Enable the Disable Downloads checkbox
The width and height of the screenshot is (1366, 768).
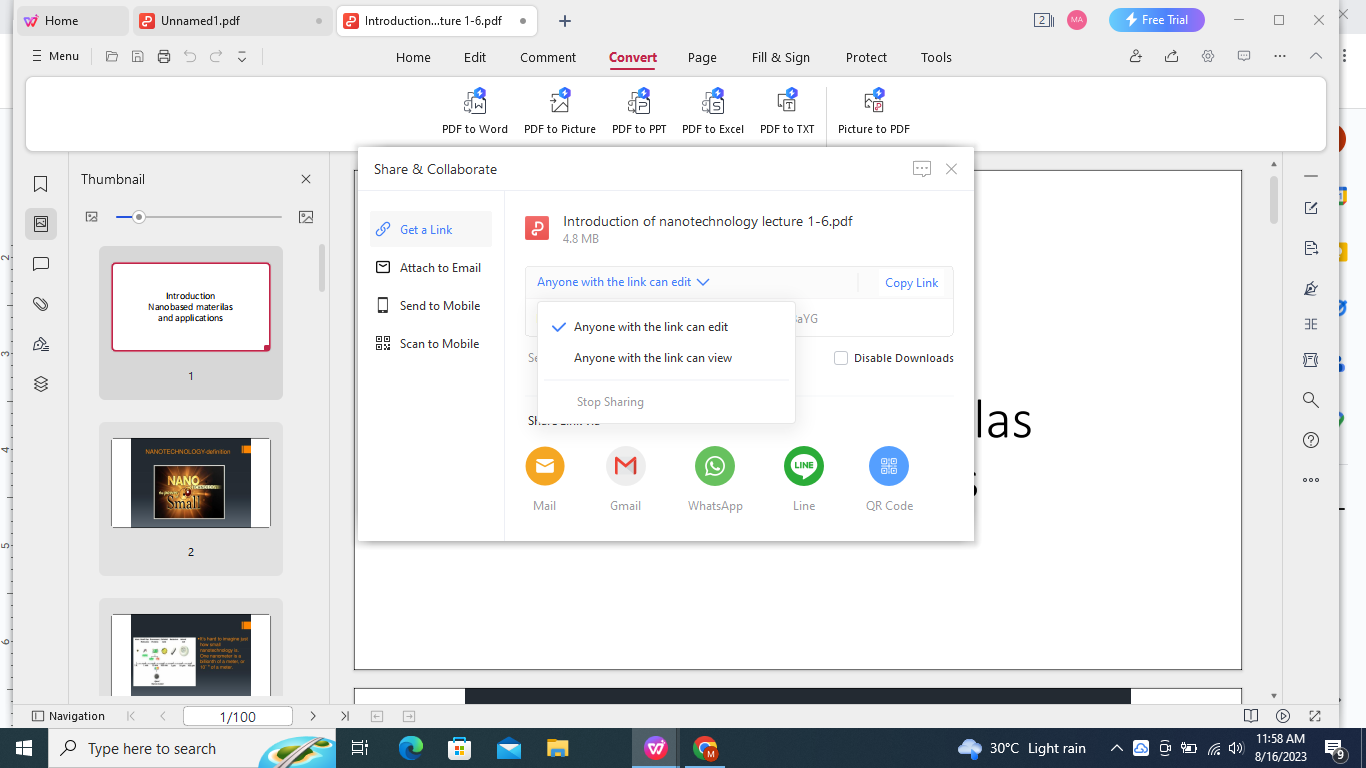pos(841,358)
